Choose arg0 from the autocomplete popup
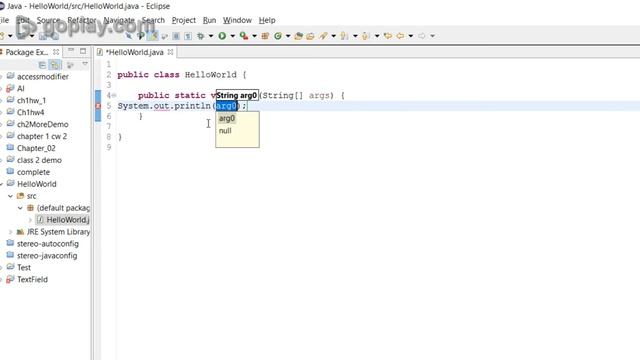This screenshot has height=360, width=640. 227,118
